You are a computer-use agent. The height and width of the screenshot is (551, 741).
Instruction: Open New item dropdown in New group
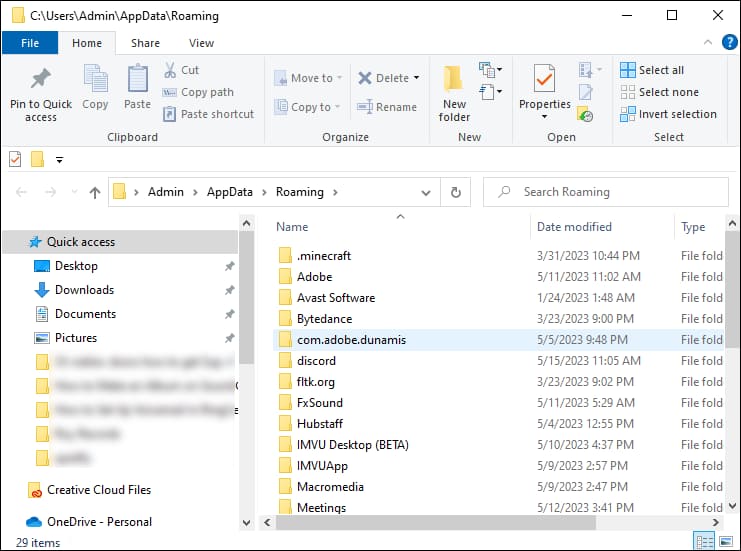pos(490,70)
